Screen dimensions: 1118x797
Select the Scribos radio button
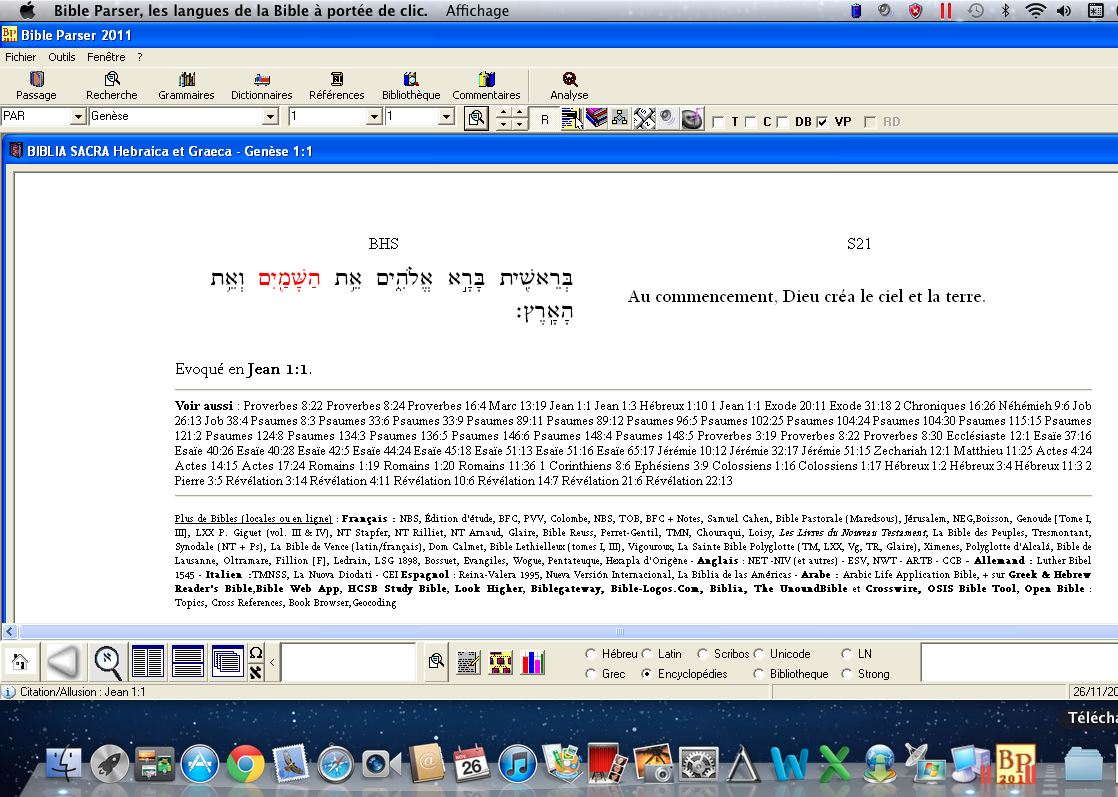[x=702, y=654]
